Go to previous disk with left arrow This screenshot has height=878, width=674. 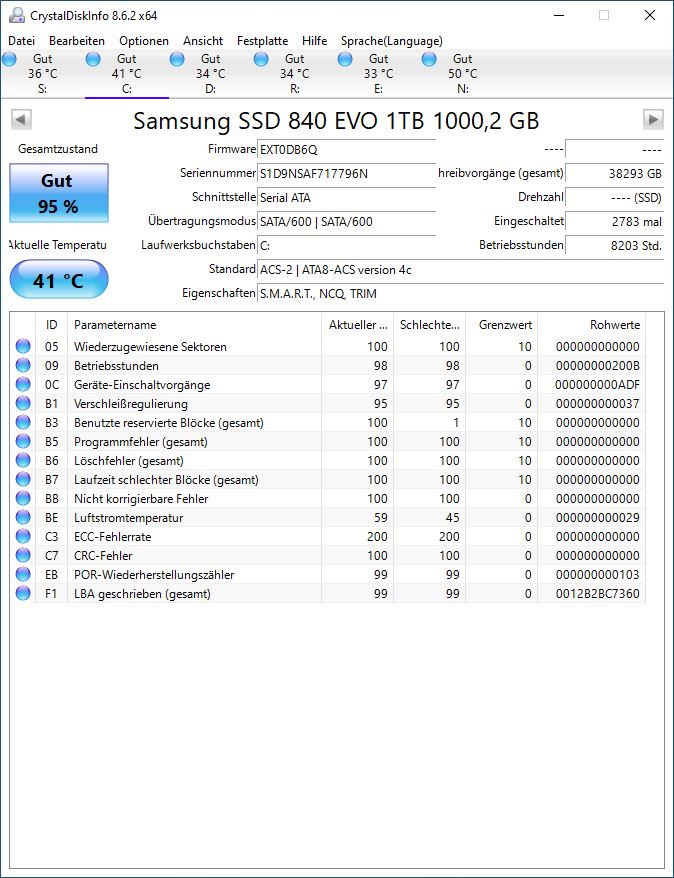point(21,119)
